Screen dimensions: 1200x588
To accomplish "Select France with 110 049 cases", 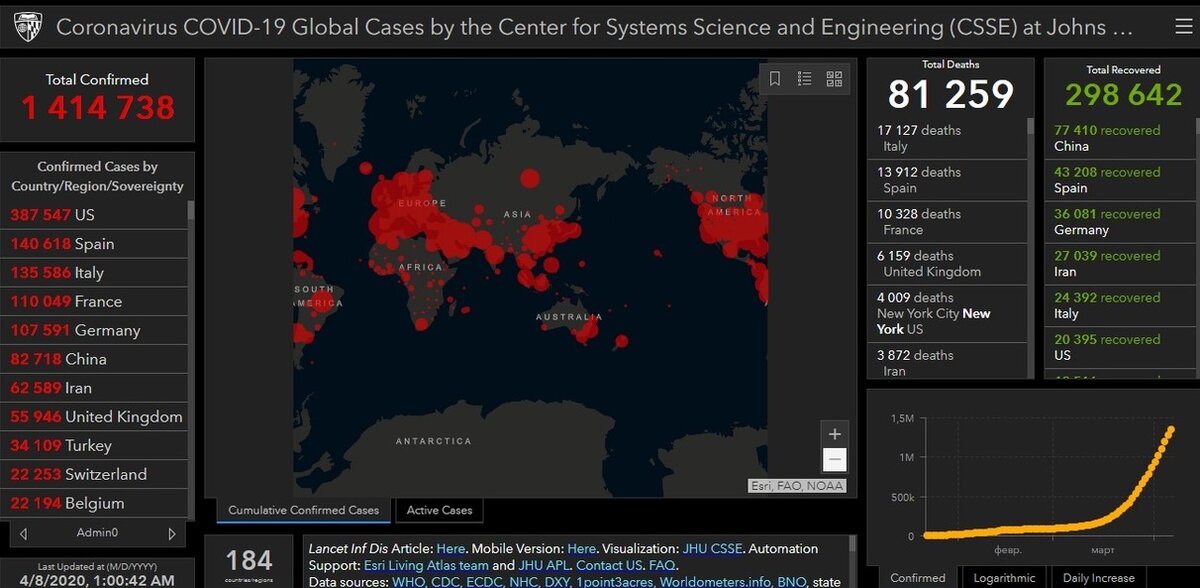I will click(94, 302).
